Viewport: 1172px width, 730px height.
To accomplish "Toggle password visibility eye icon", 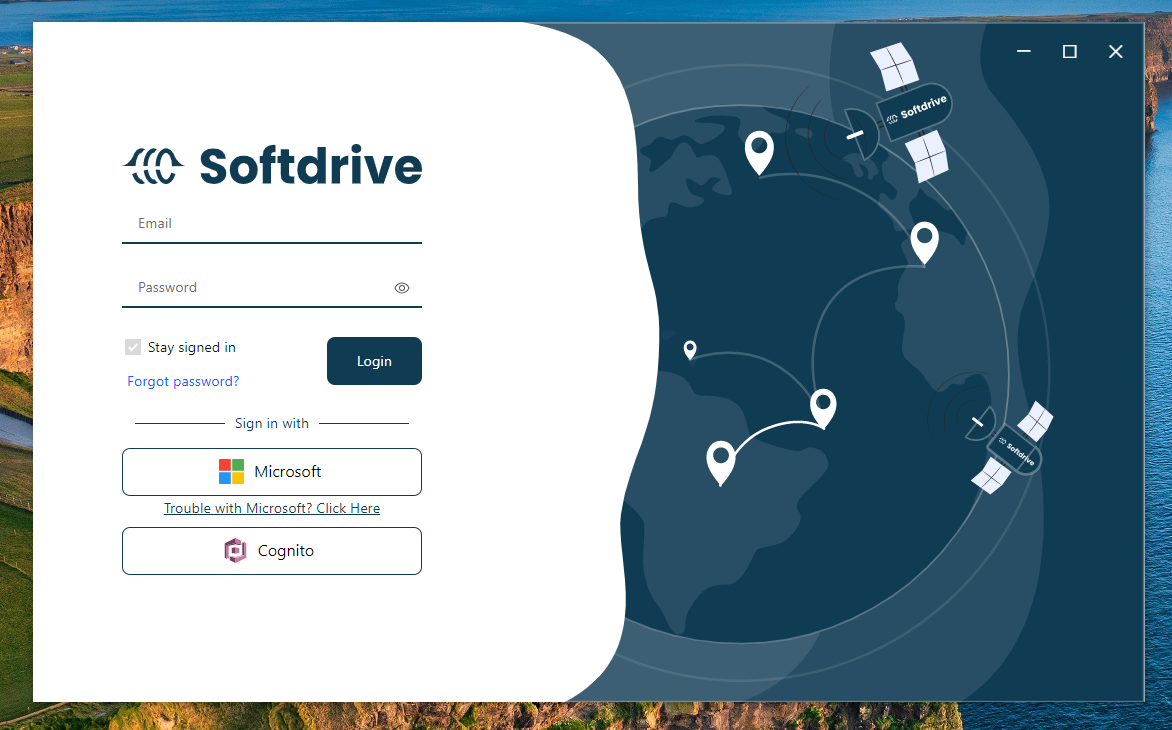I will point(402,288).
